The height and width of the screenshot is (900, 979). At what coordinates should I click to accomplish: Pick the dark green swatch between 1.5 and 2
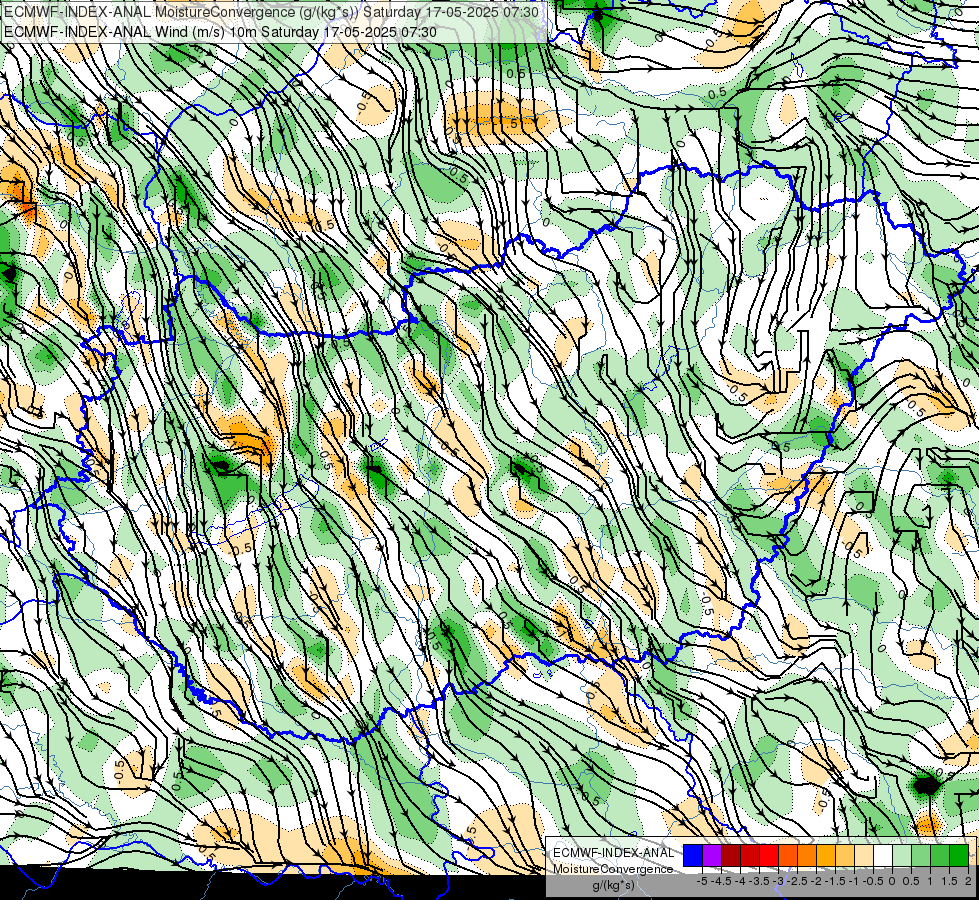tap(959, 855)
